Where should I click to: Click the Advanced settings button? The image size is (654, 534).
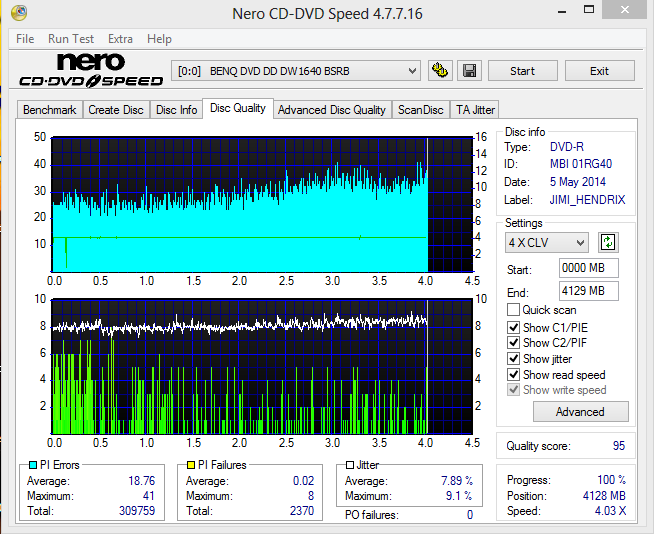pyautogui.click(x=580, y=412)
